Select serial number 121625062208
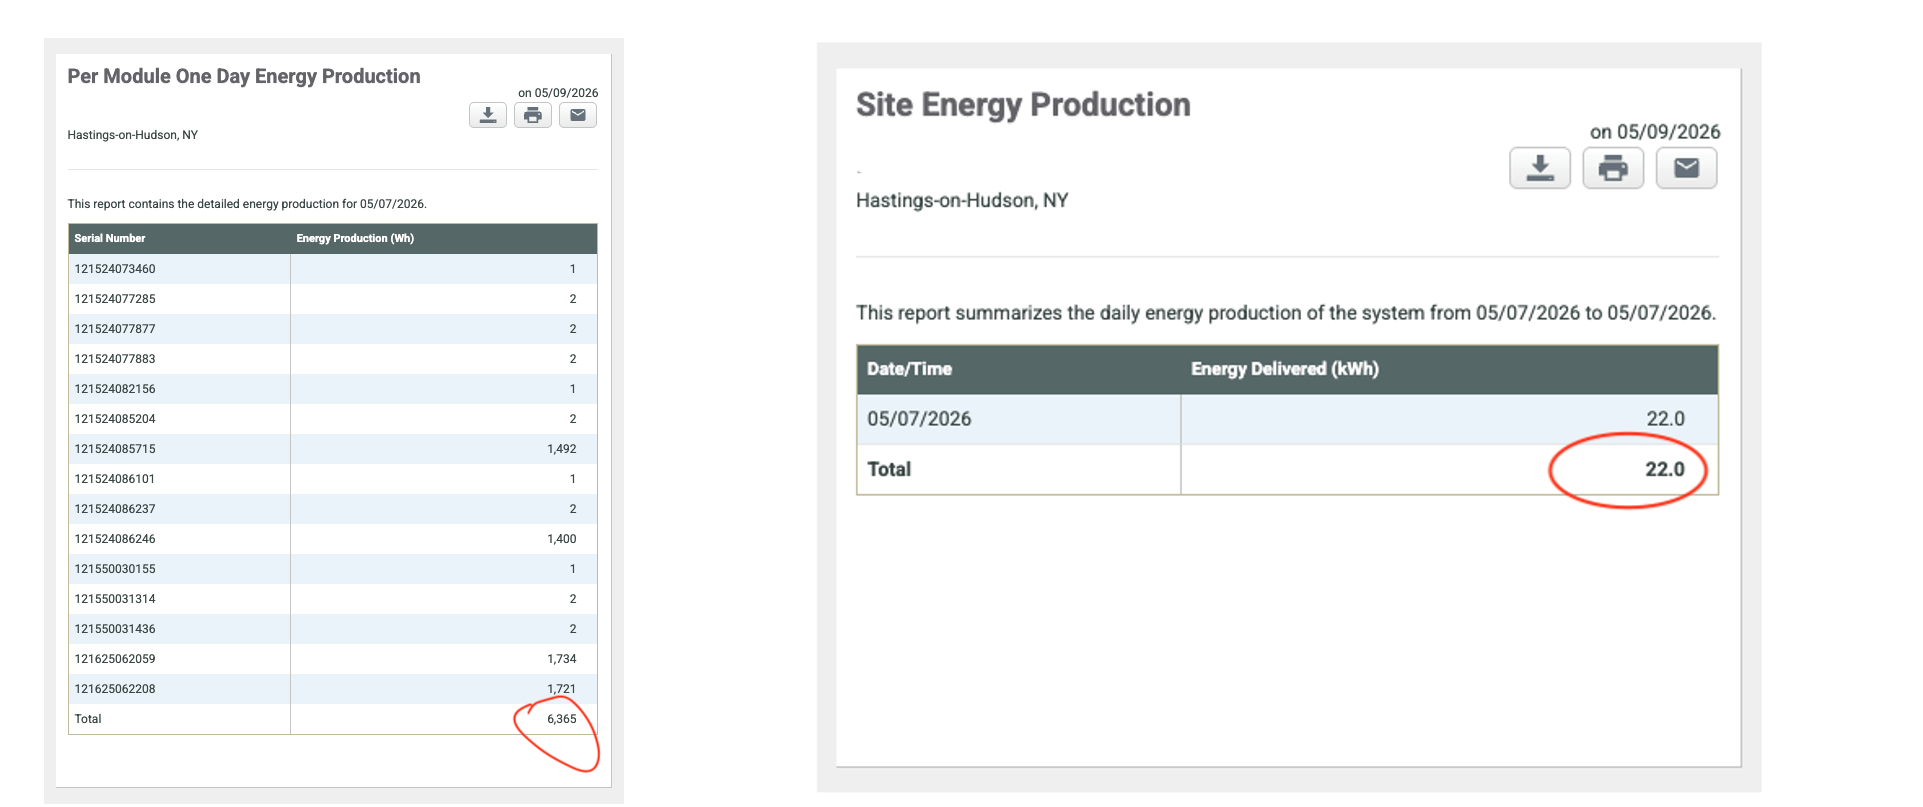 click(x=115, y=689)
